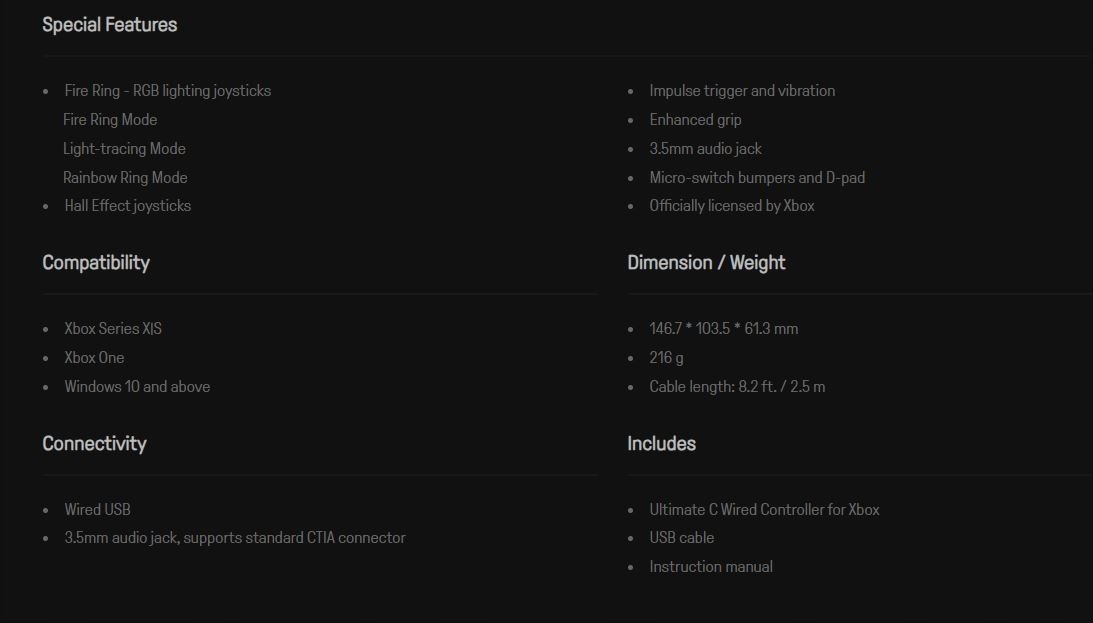1093x623 pixels.
Task: Select Xbox Series X|S in Compatibility
Action: (113, 329)
